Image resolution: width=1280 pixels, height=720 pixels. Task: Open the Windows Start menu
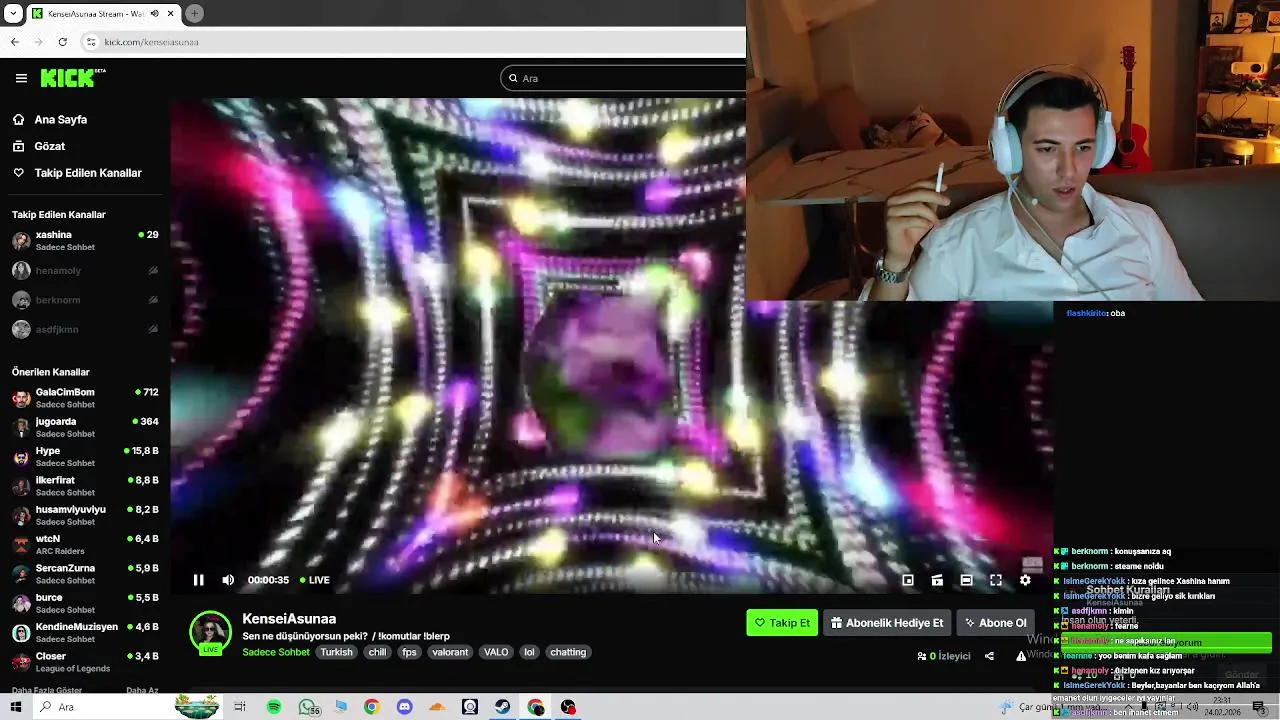[16, 707]
